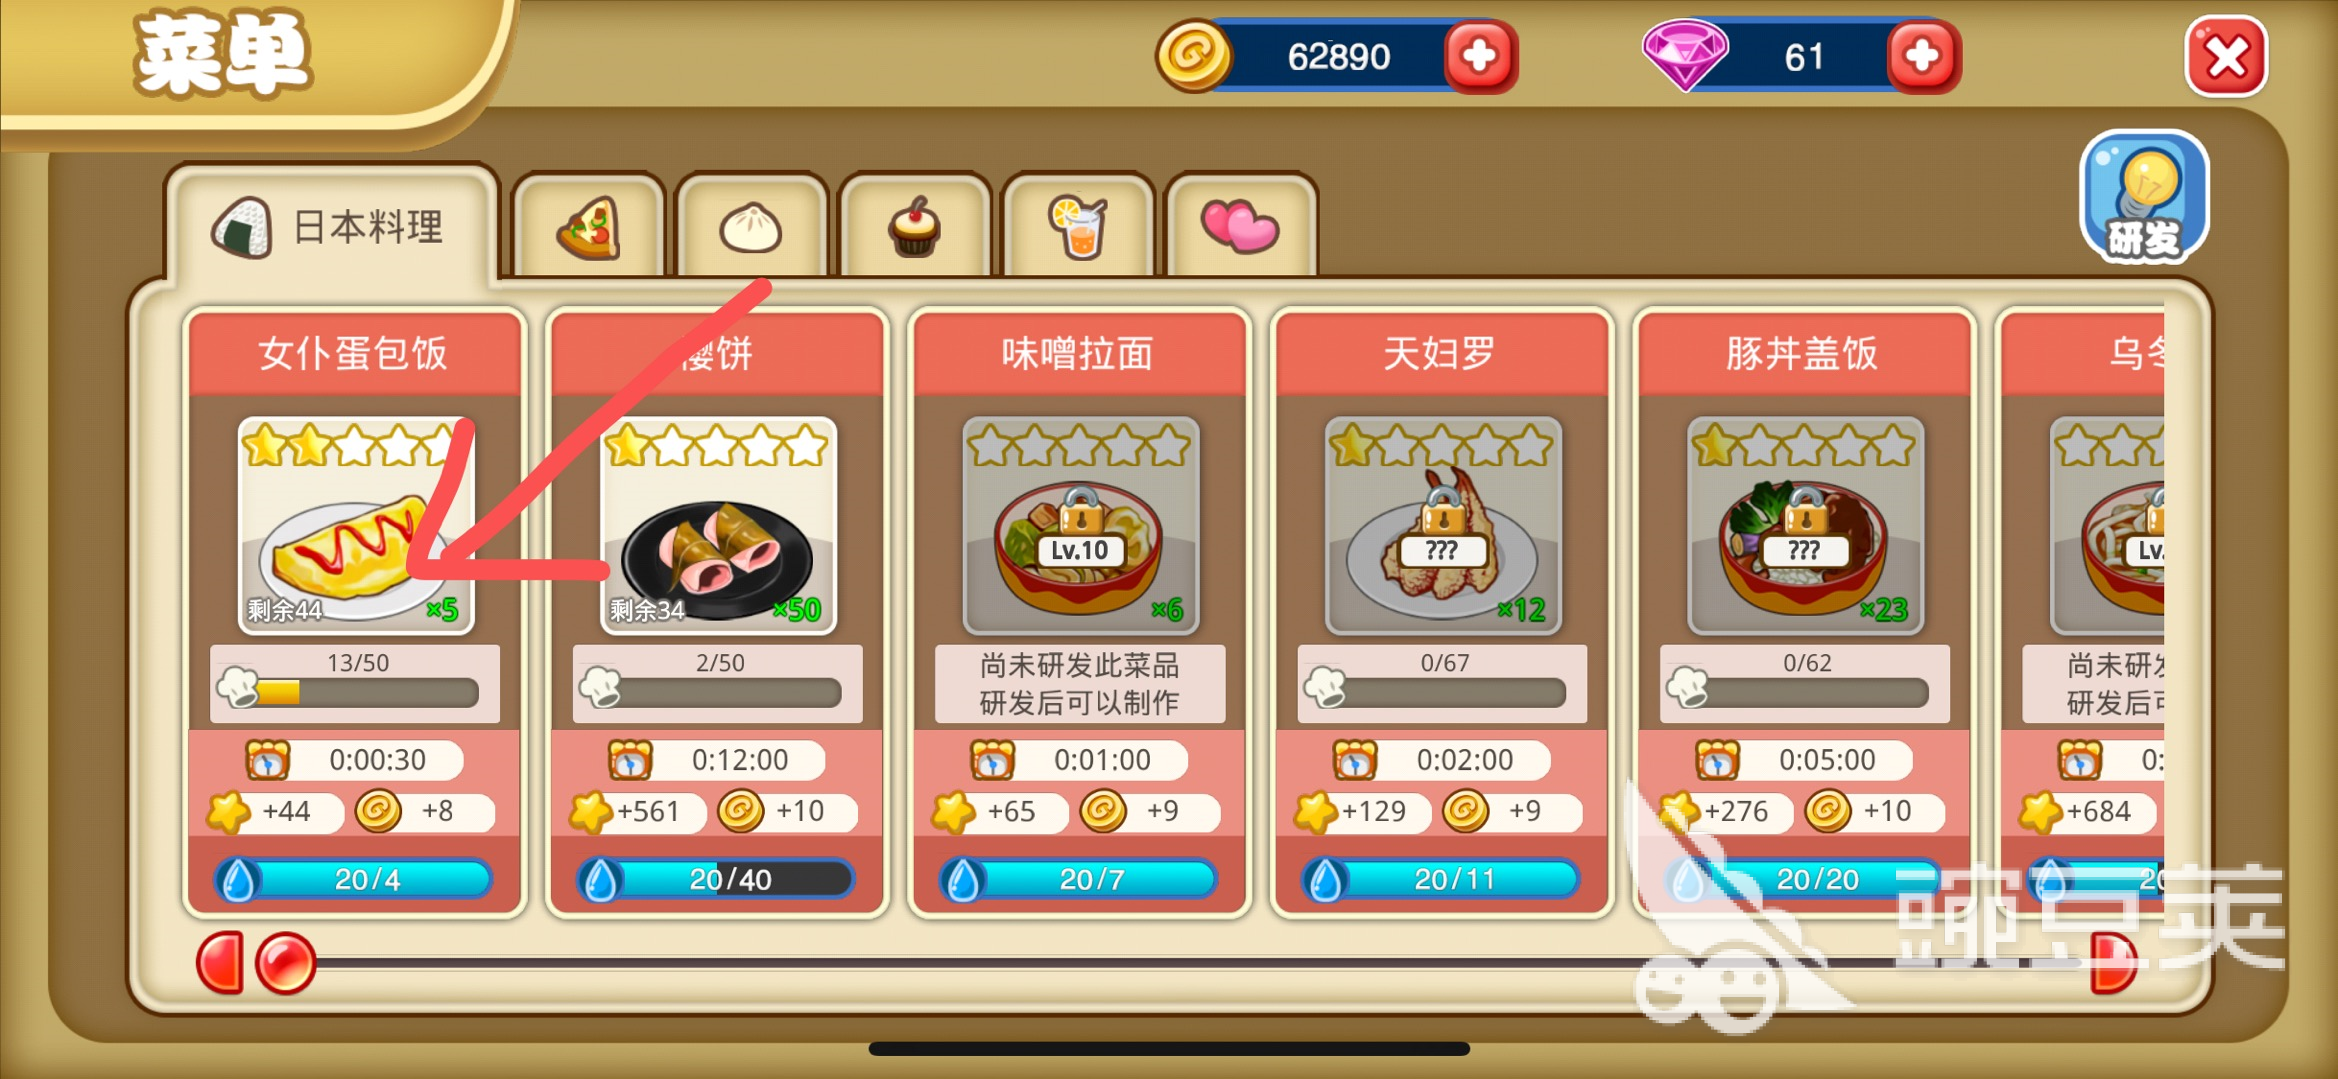
Task: Close the menu with red X
Action: (2227, 57)
